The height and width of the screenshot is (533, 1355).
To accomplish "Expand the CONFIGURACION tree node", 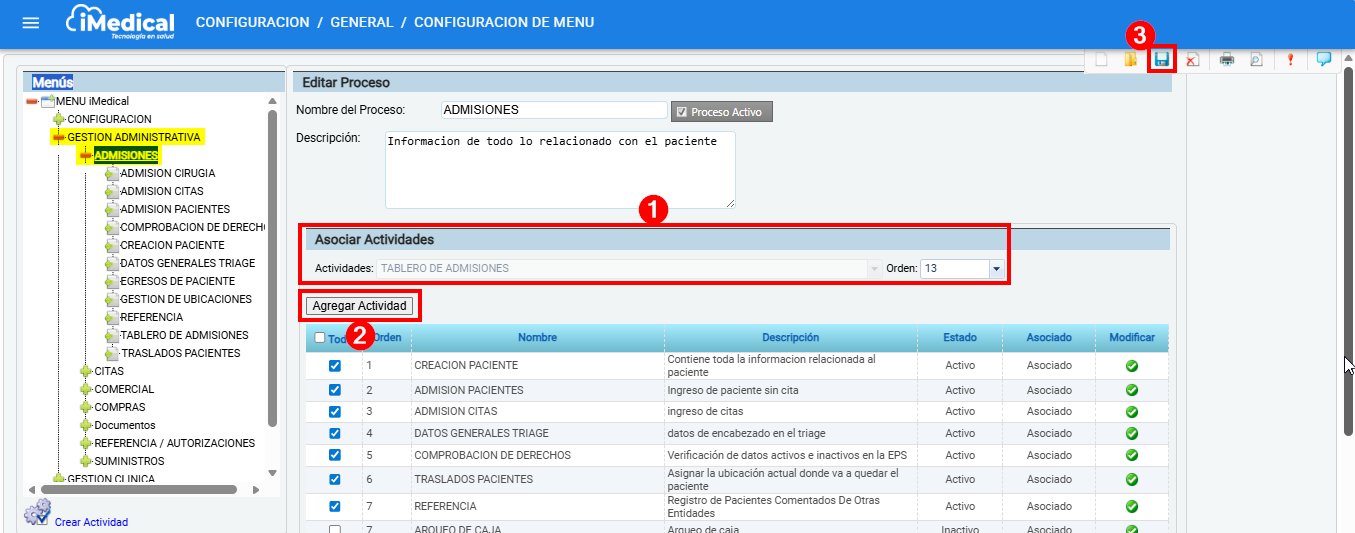I will (58, 119).
